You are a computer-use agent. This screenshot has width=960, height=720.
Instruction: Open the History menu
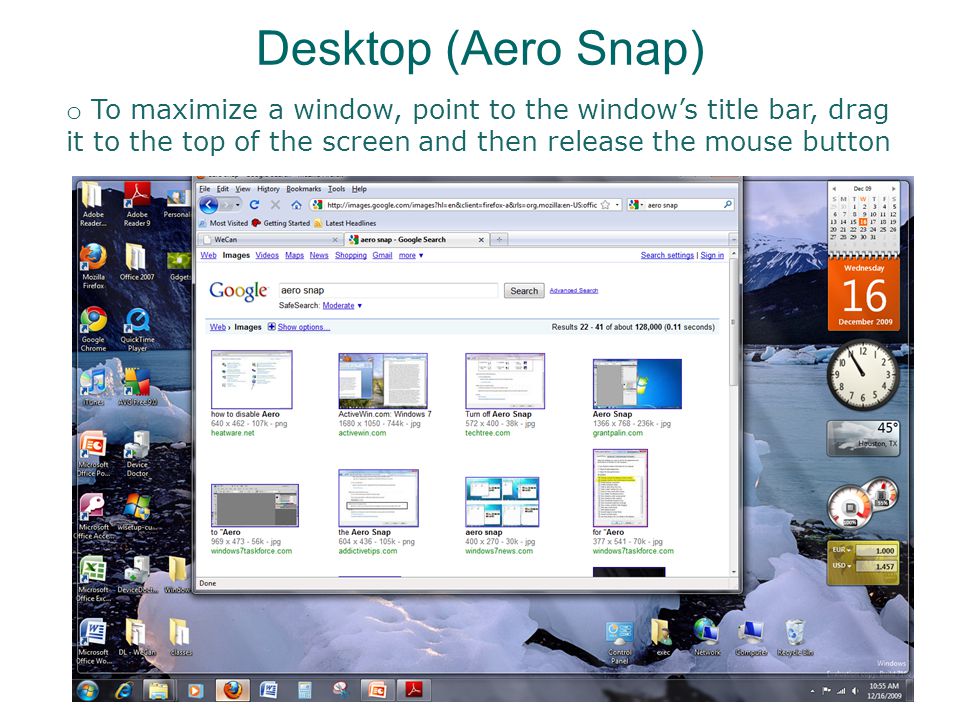click(268, 189)
